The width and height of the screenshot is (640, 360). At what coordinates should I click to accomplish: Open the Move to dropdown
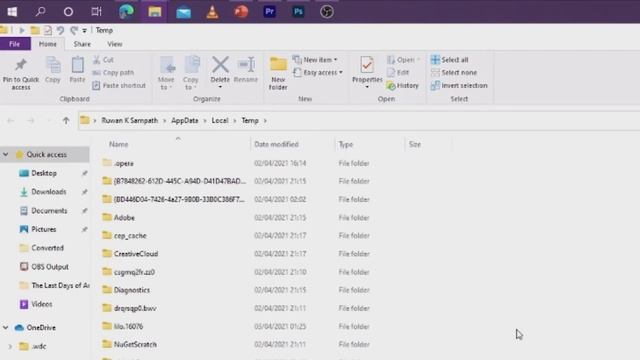[x=166, y=83]
